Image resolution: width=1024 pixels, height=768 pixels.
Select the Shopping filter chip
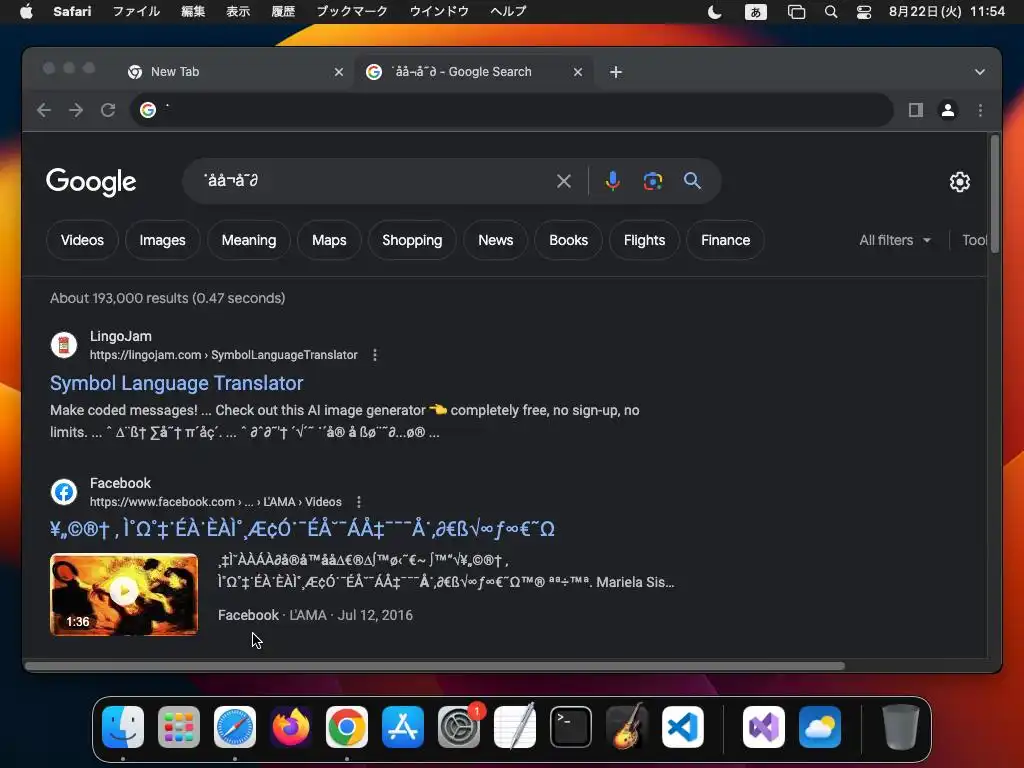[x=412, y=240]
